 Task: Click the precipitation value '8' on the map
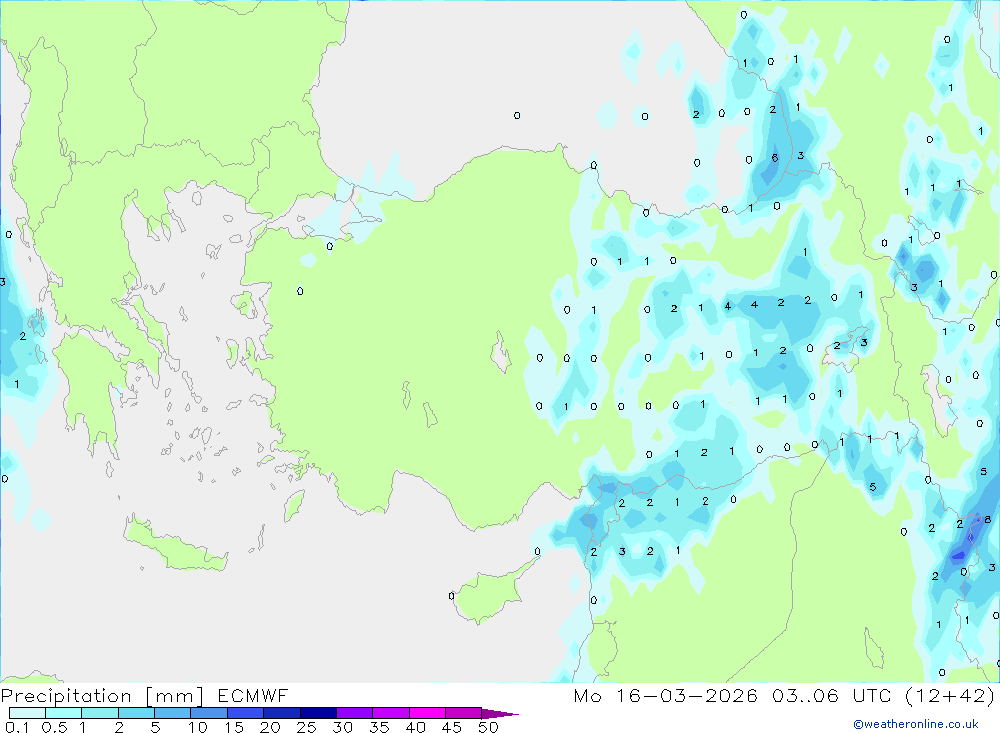pyautogui.click(x=987, y=519)
